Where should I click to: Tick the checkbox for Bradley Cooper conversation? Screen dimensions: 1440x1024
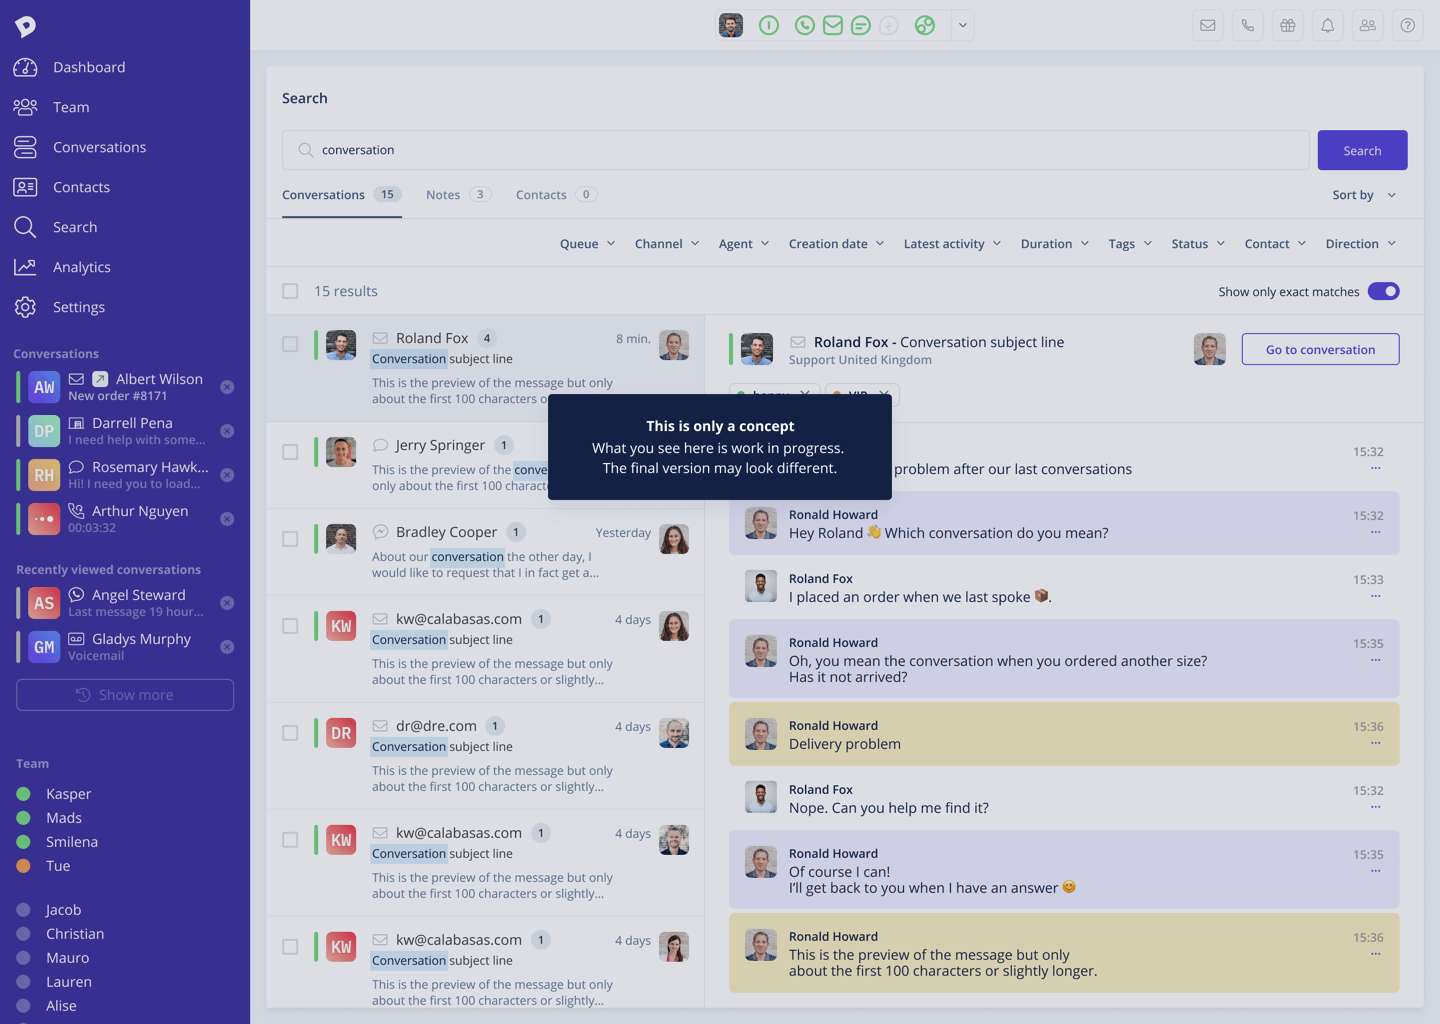coord(290,539)
